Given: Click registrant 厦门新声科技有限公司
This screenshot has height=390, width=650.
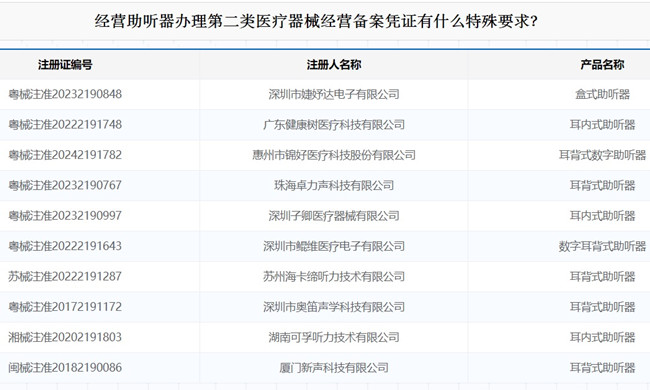Looking at the screenshot, I should click(x=334, y=368).
